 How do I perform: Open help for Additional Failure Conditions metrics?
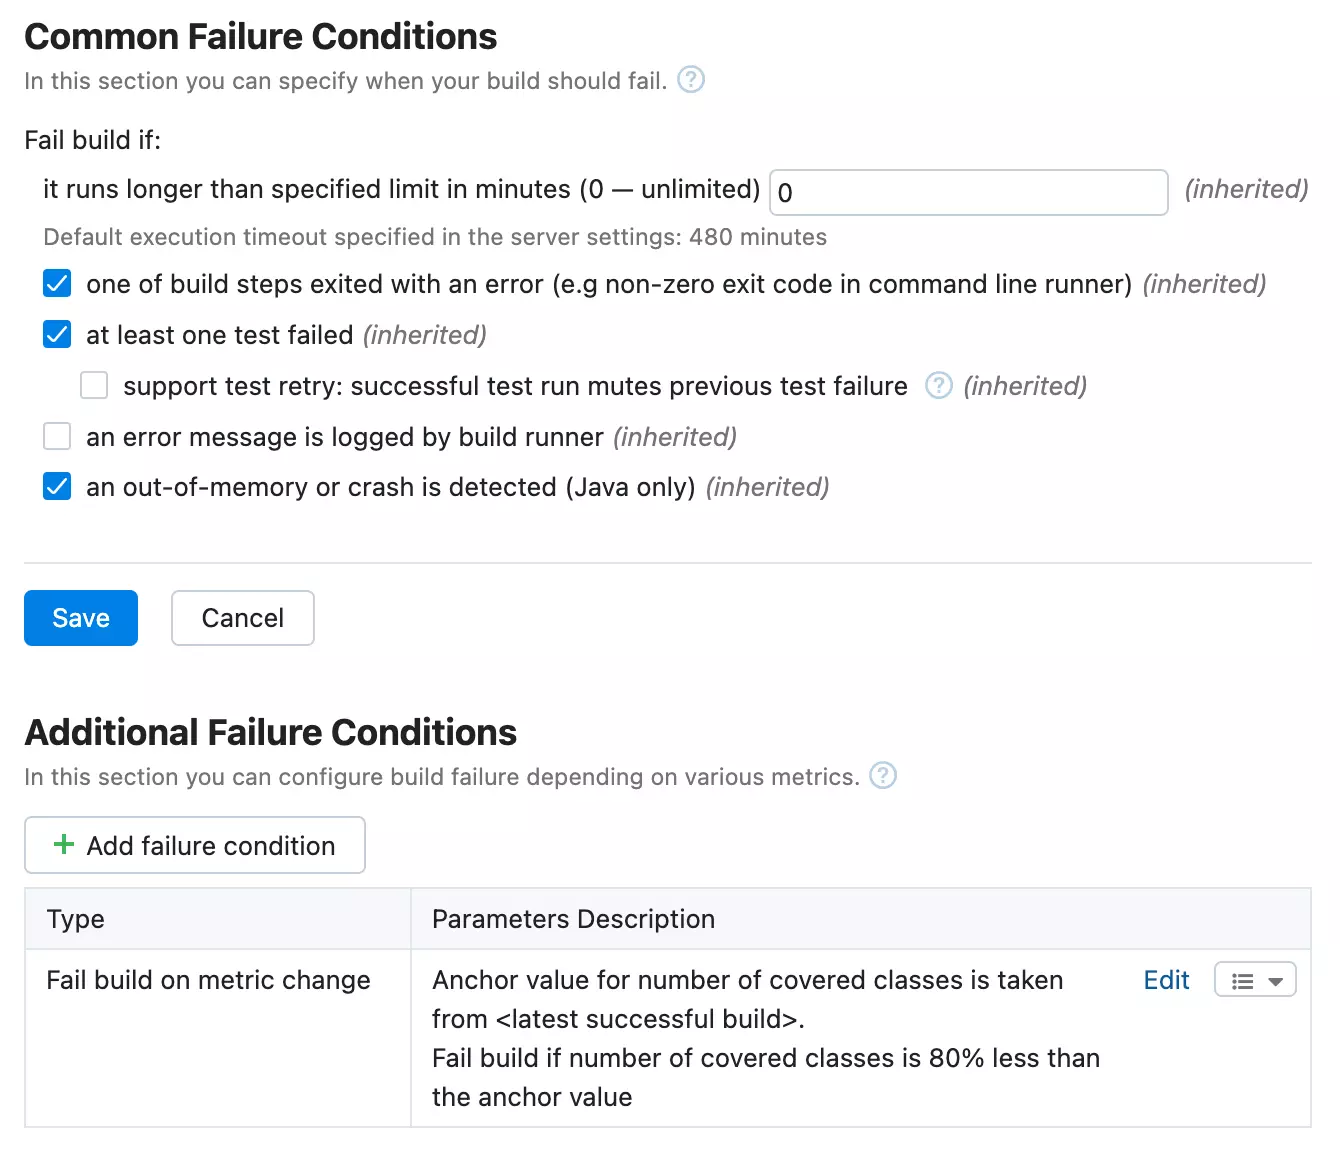pos(883,776)
